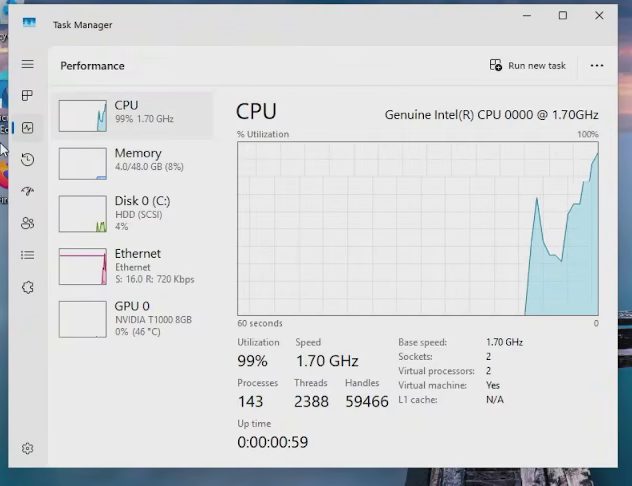Viewport: 632px width, 486px height.
Task: Click the HDD (SCSI) disk type text
Action: pos(139,215)
